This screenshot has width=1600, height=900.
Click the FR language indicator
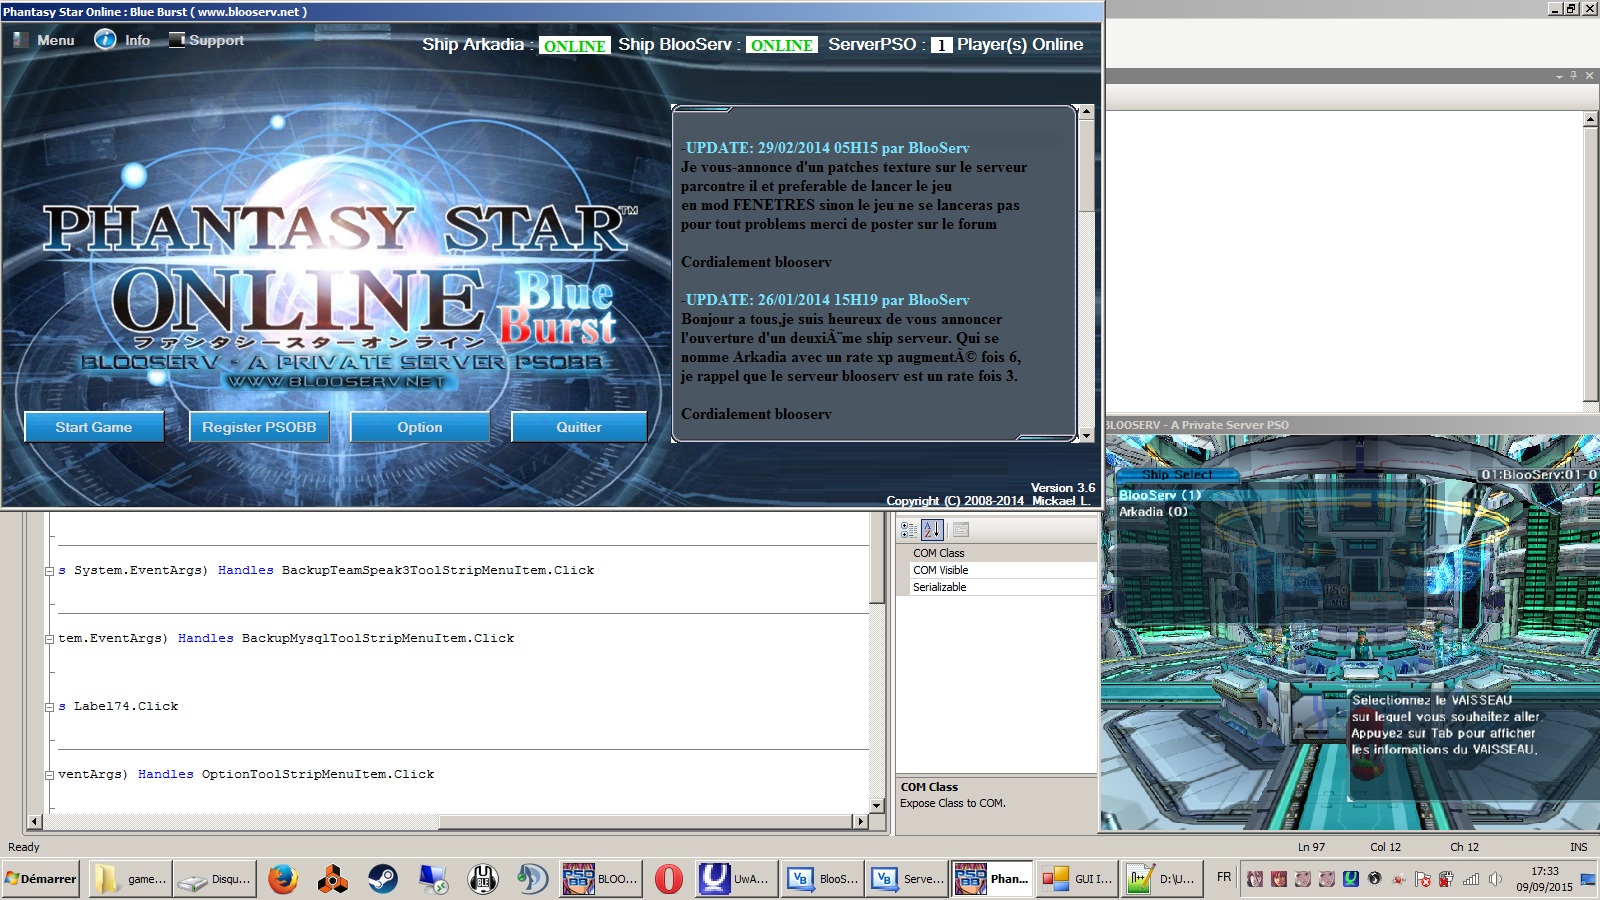point(1224,877)
